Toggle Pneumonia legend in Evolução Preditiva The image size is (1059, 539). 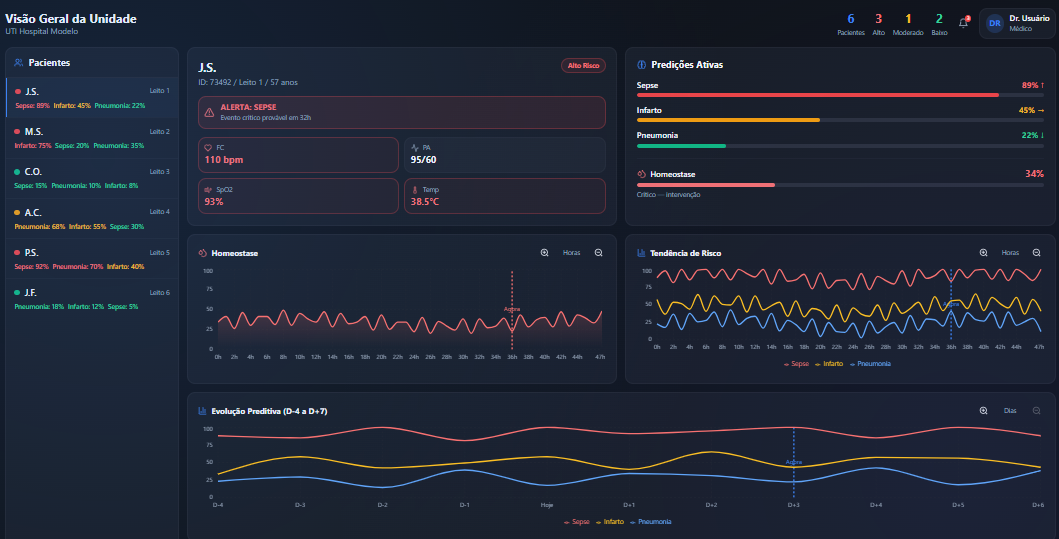[650, 521]
